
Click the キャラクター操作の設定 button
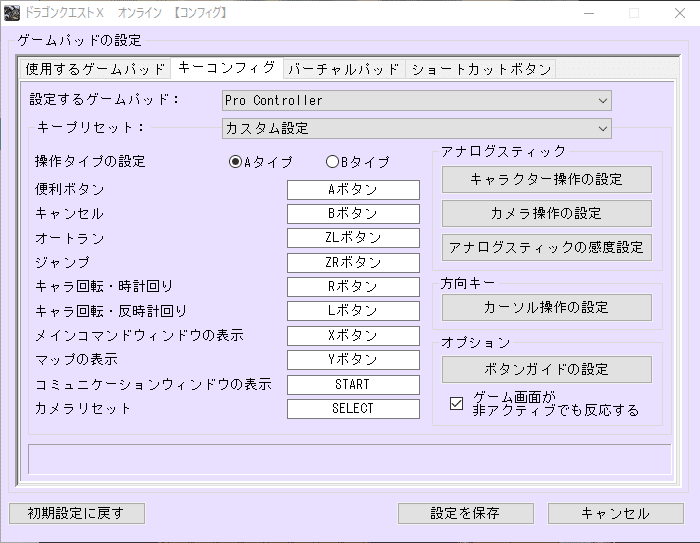click(x=547, y=180)
